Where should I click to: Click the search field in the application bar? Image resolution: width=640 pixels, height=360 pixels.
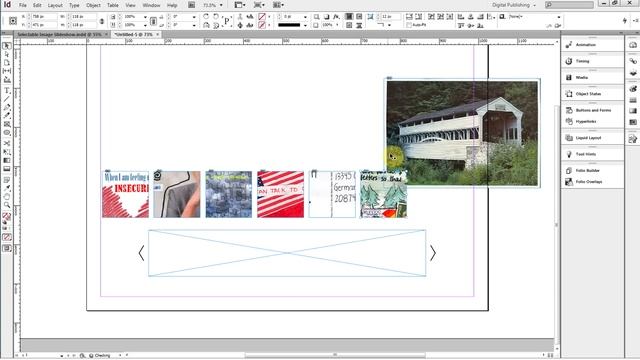[569, 5]
